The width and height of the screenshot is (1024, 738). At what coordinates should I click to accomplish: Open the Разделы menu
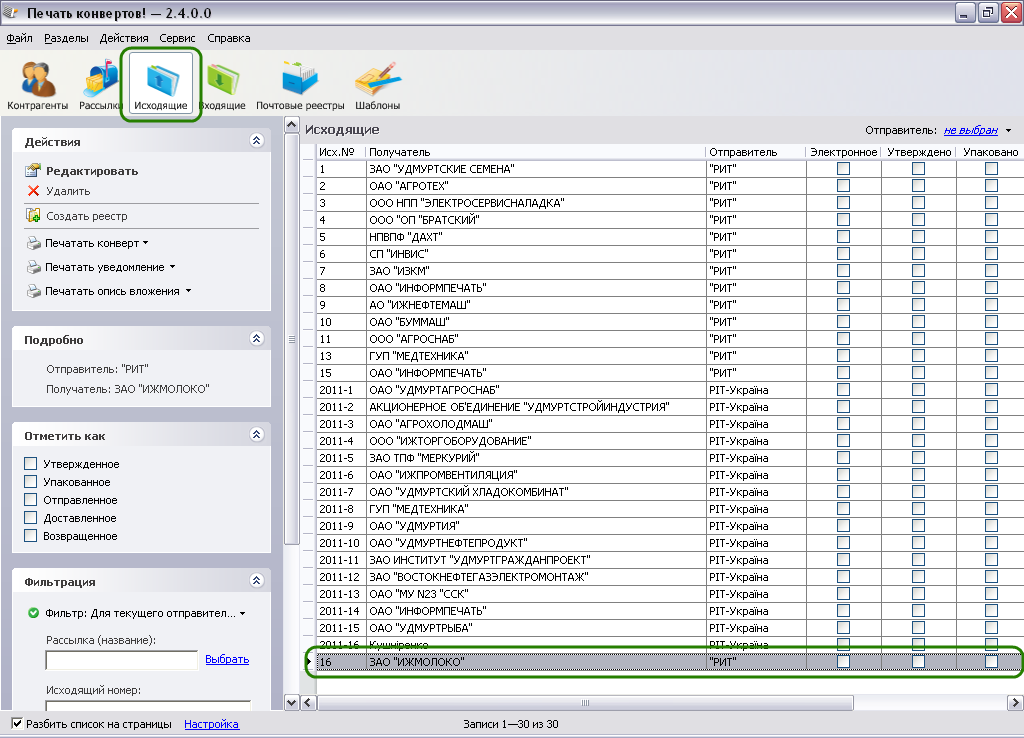pos(66,38)
